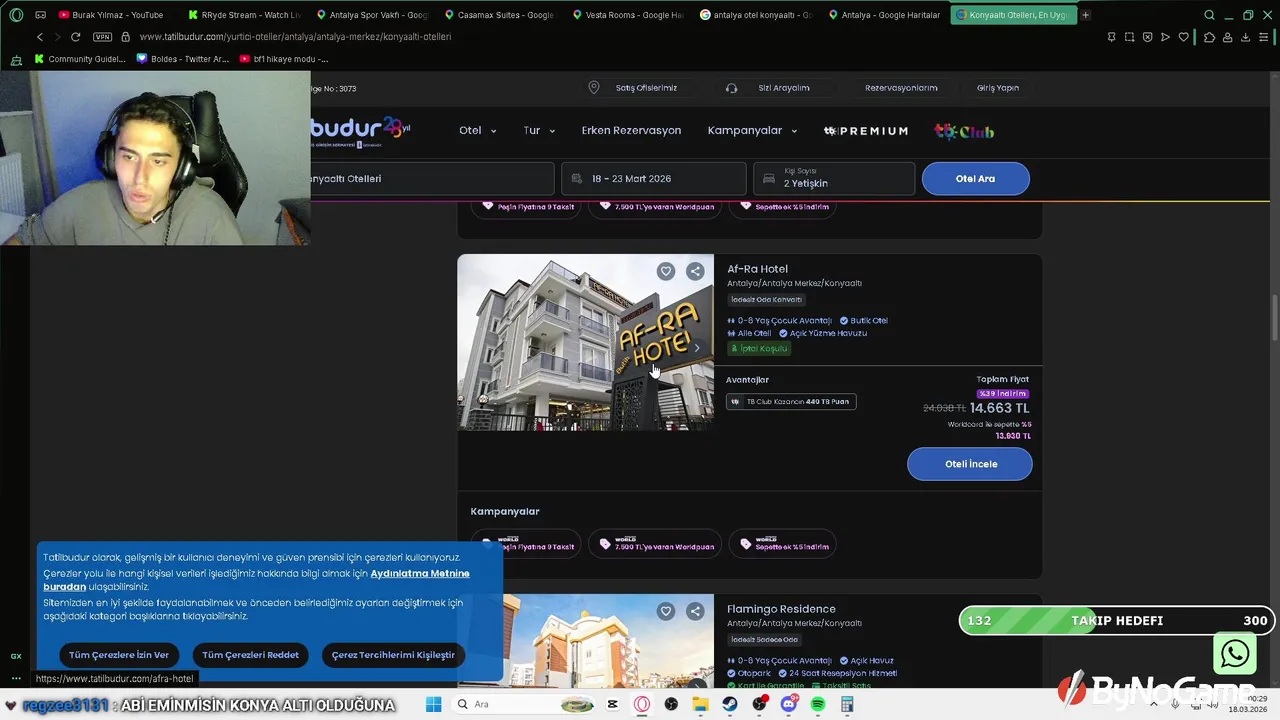Image resolution: width=1280 pixels, height=720 pixels.
Task: Click the page vertical scrollbar
Action: 1273,319
